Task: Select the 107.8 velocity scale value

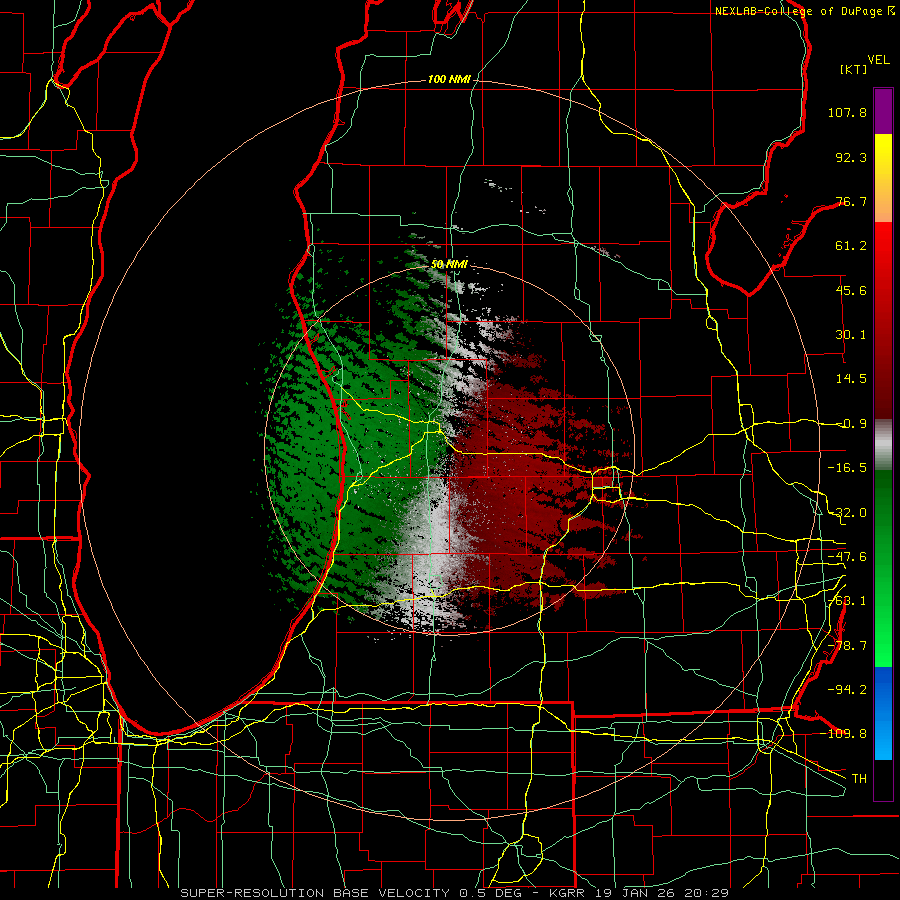Action: pyautogui.click(x=847, y=112)
